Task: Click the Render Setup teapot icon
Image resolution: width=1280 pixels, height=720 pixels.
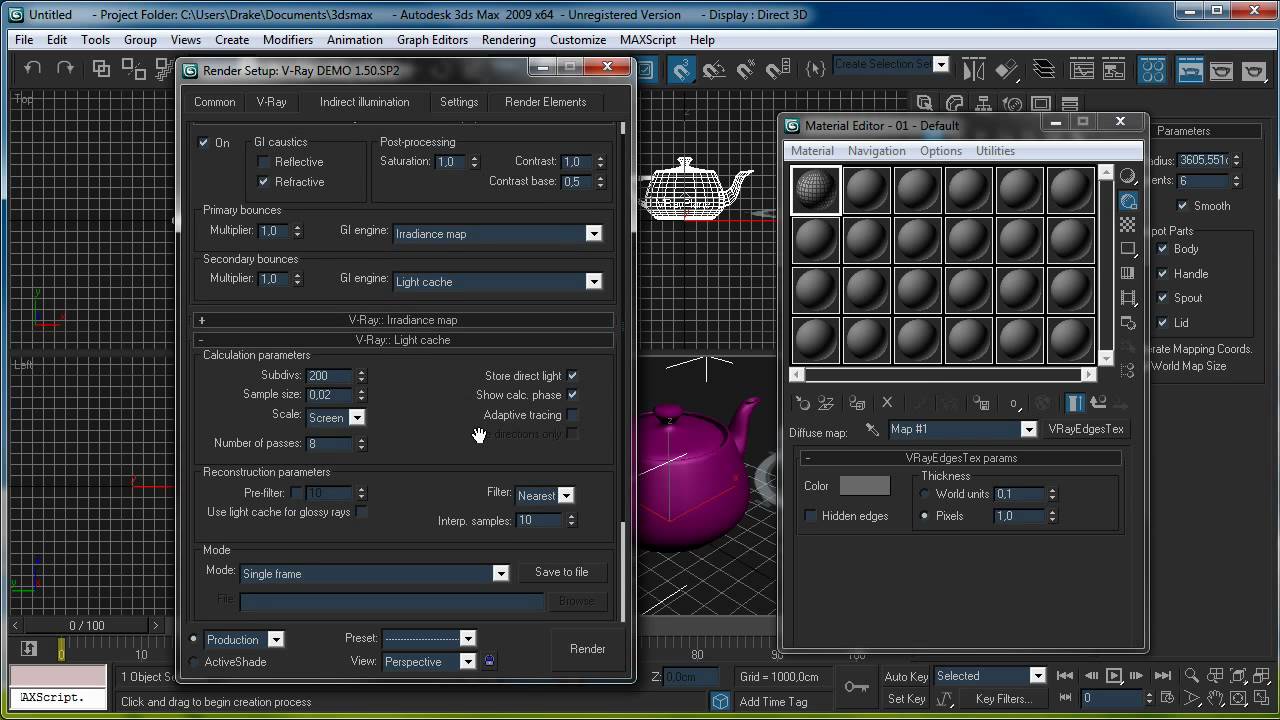Action: click(1189, 69)
